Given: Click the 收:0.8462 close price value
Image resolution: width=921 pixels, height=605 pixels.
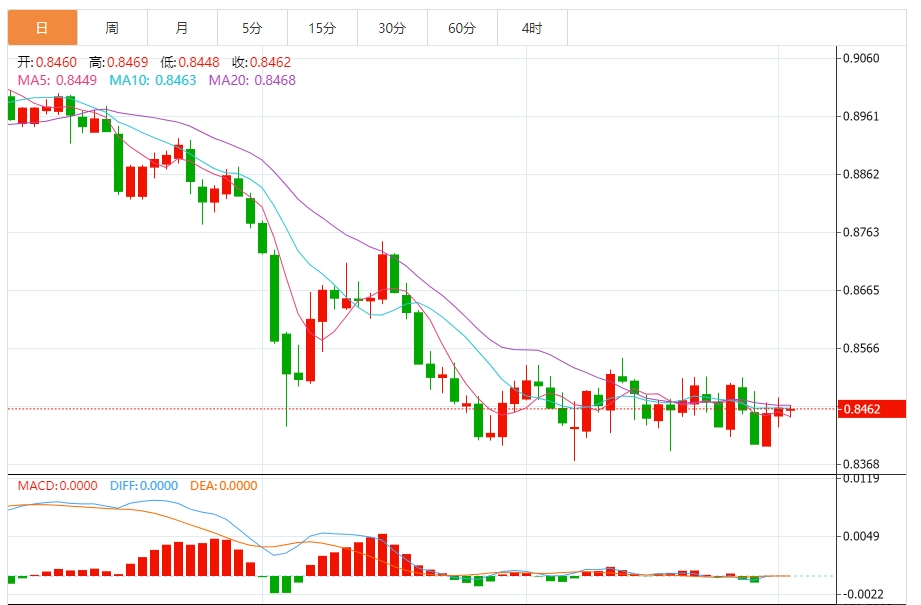Looking at the screenshot, I should tap(261, 62).
